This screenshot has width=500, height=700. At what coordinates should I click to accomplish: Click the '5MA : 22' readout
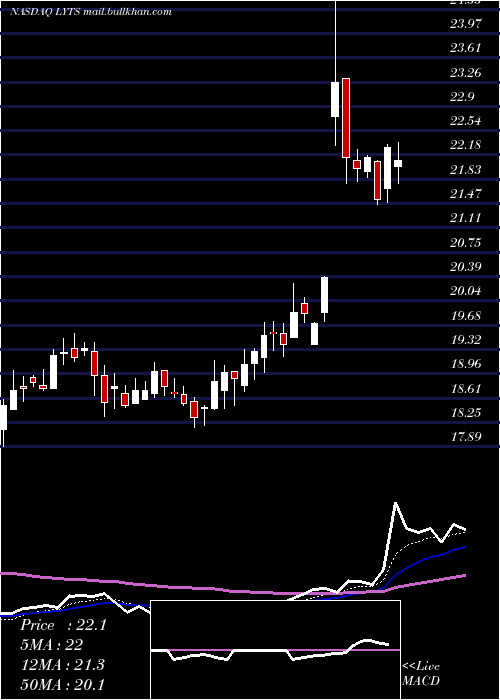[52, 645]
